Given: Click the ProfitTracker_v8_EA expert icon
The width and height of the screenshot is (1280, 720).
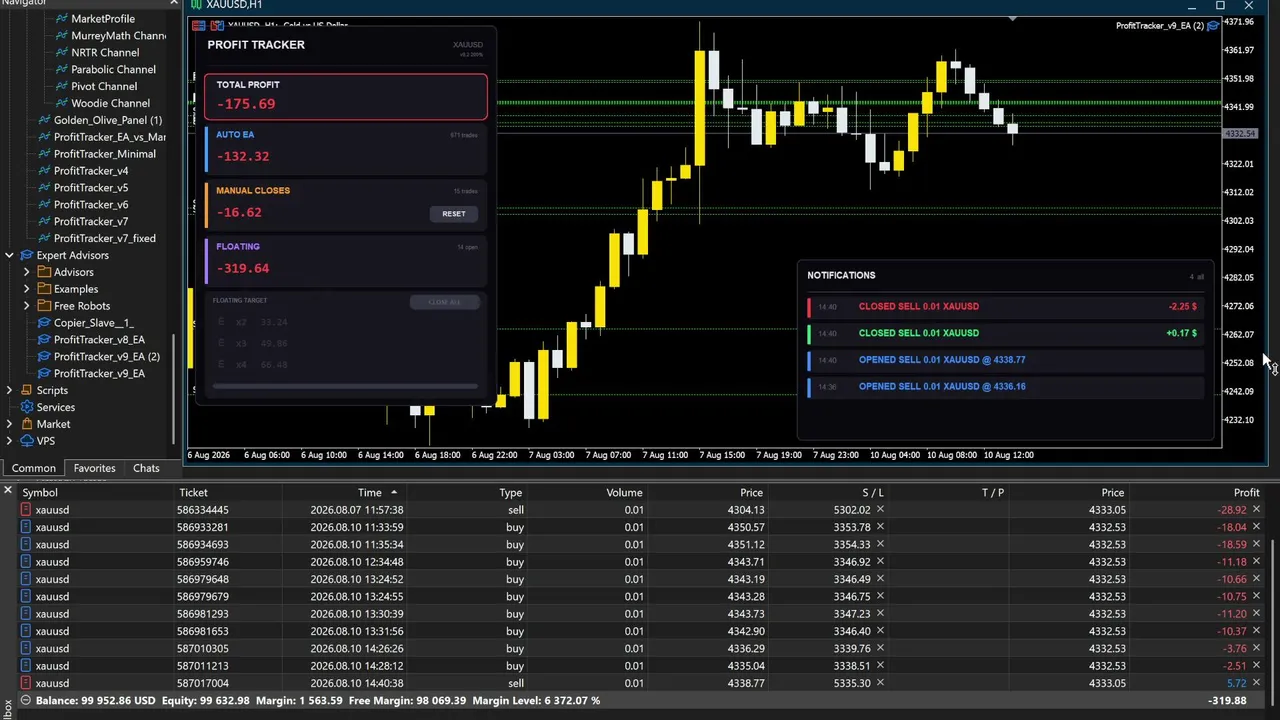Looking at the screenshot, I should click(44, 340).
